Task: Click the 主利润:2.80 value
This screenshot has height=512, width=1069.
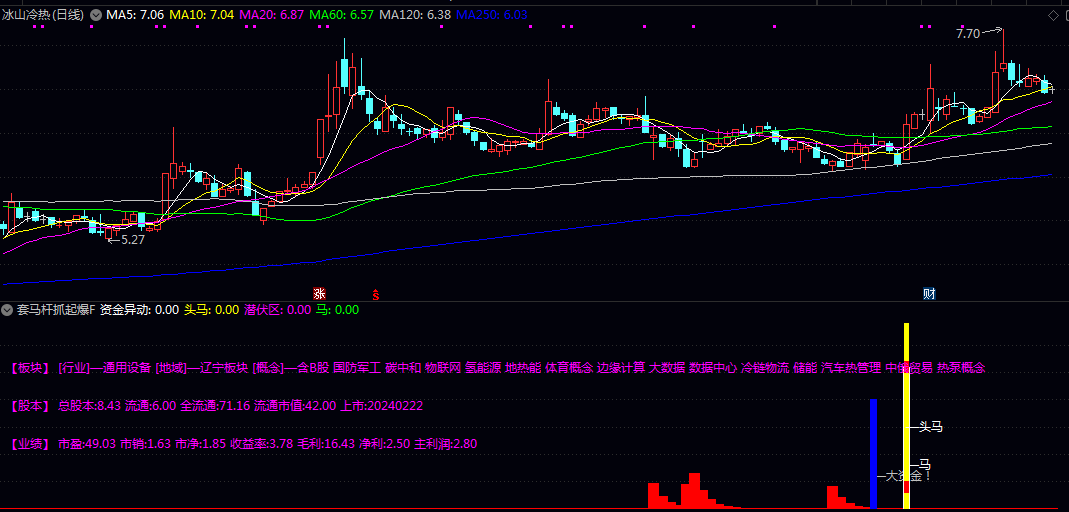Action: coord(445,444)
